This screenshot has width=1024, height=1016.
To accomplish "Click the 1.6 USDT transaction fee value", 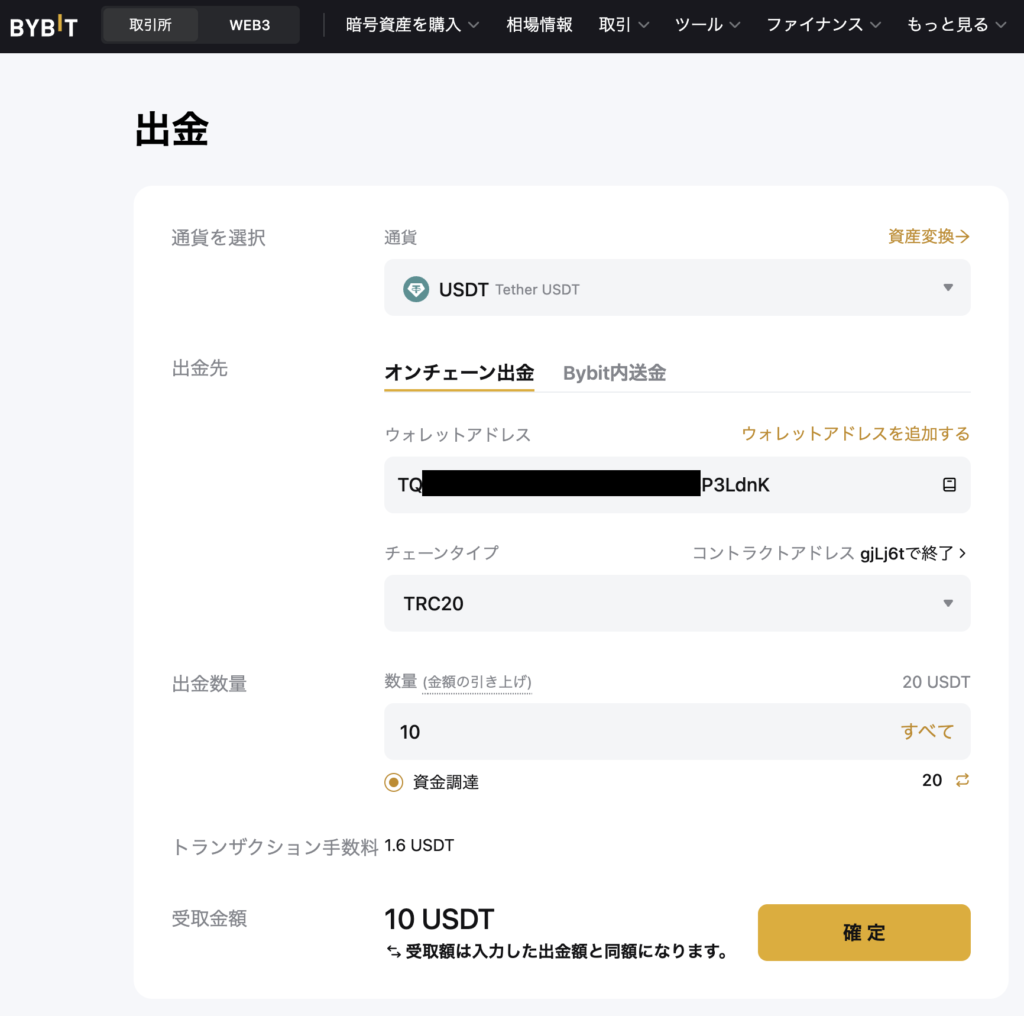I will (x=419, y=846).
